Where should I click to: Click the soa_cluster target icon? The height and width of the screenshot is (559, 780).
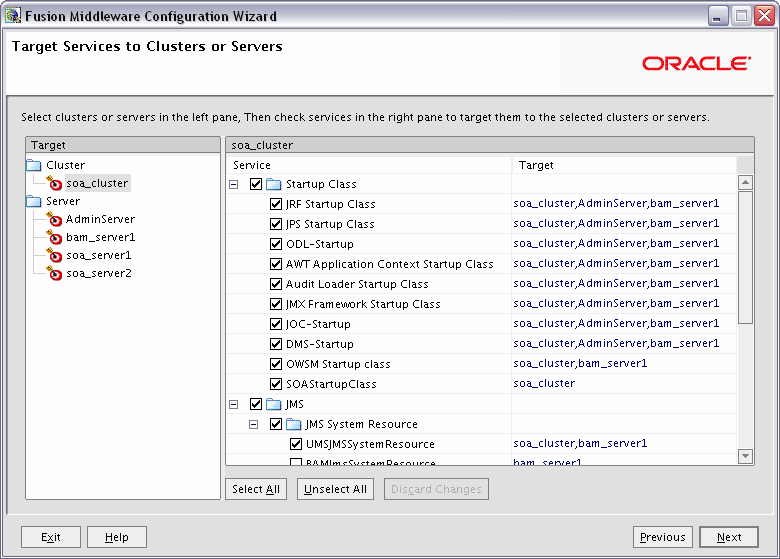pos(54,183)
